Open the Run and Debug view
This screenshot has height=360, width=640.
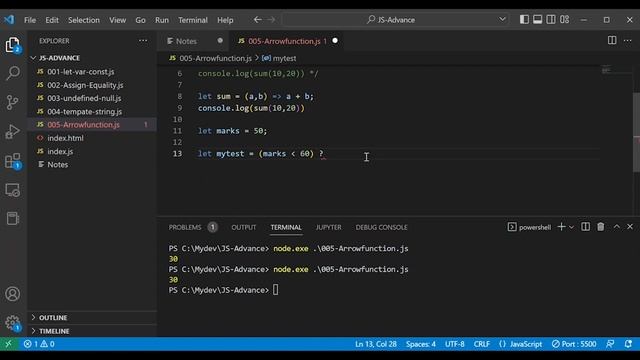(x=13, y=131)
